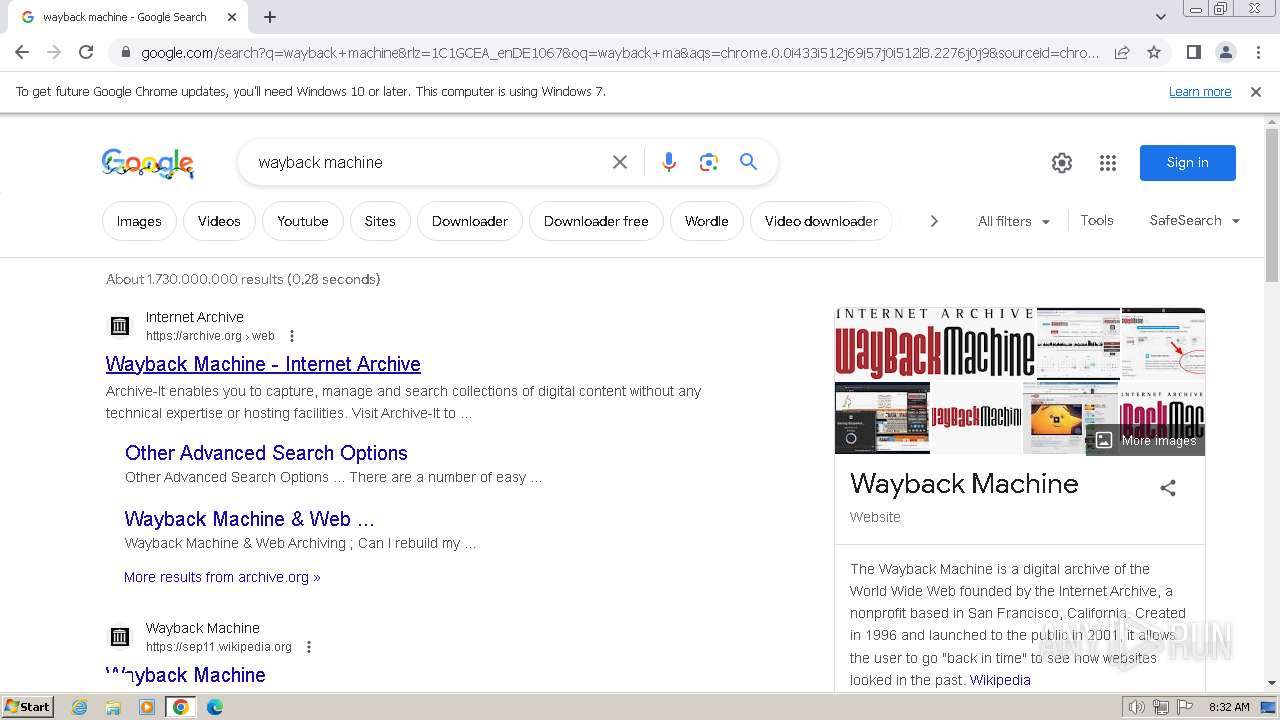1280x720 pixels.
Task: Open options for the archive.org result
Action: [292, 336]
